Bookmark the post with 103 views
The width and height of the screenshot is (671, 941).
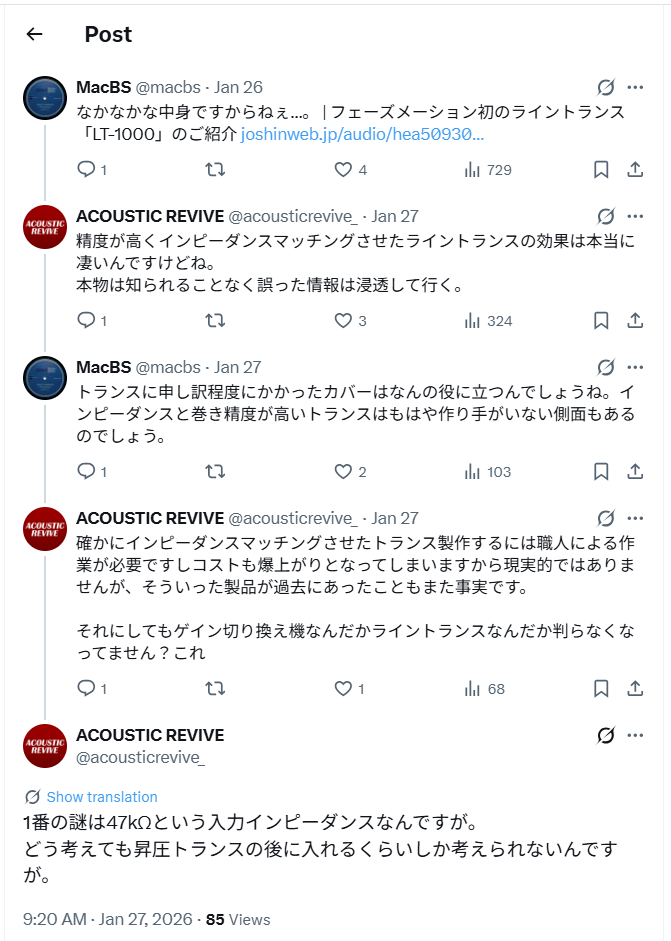(601, 472)
